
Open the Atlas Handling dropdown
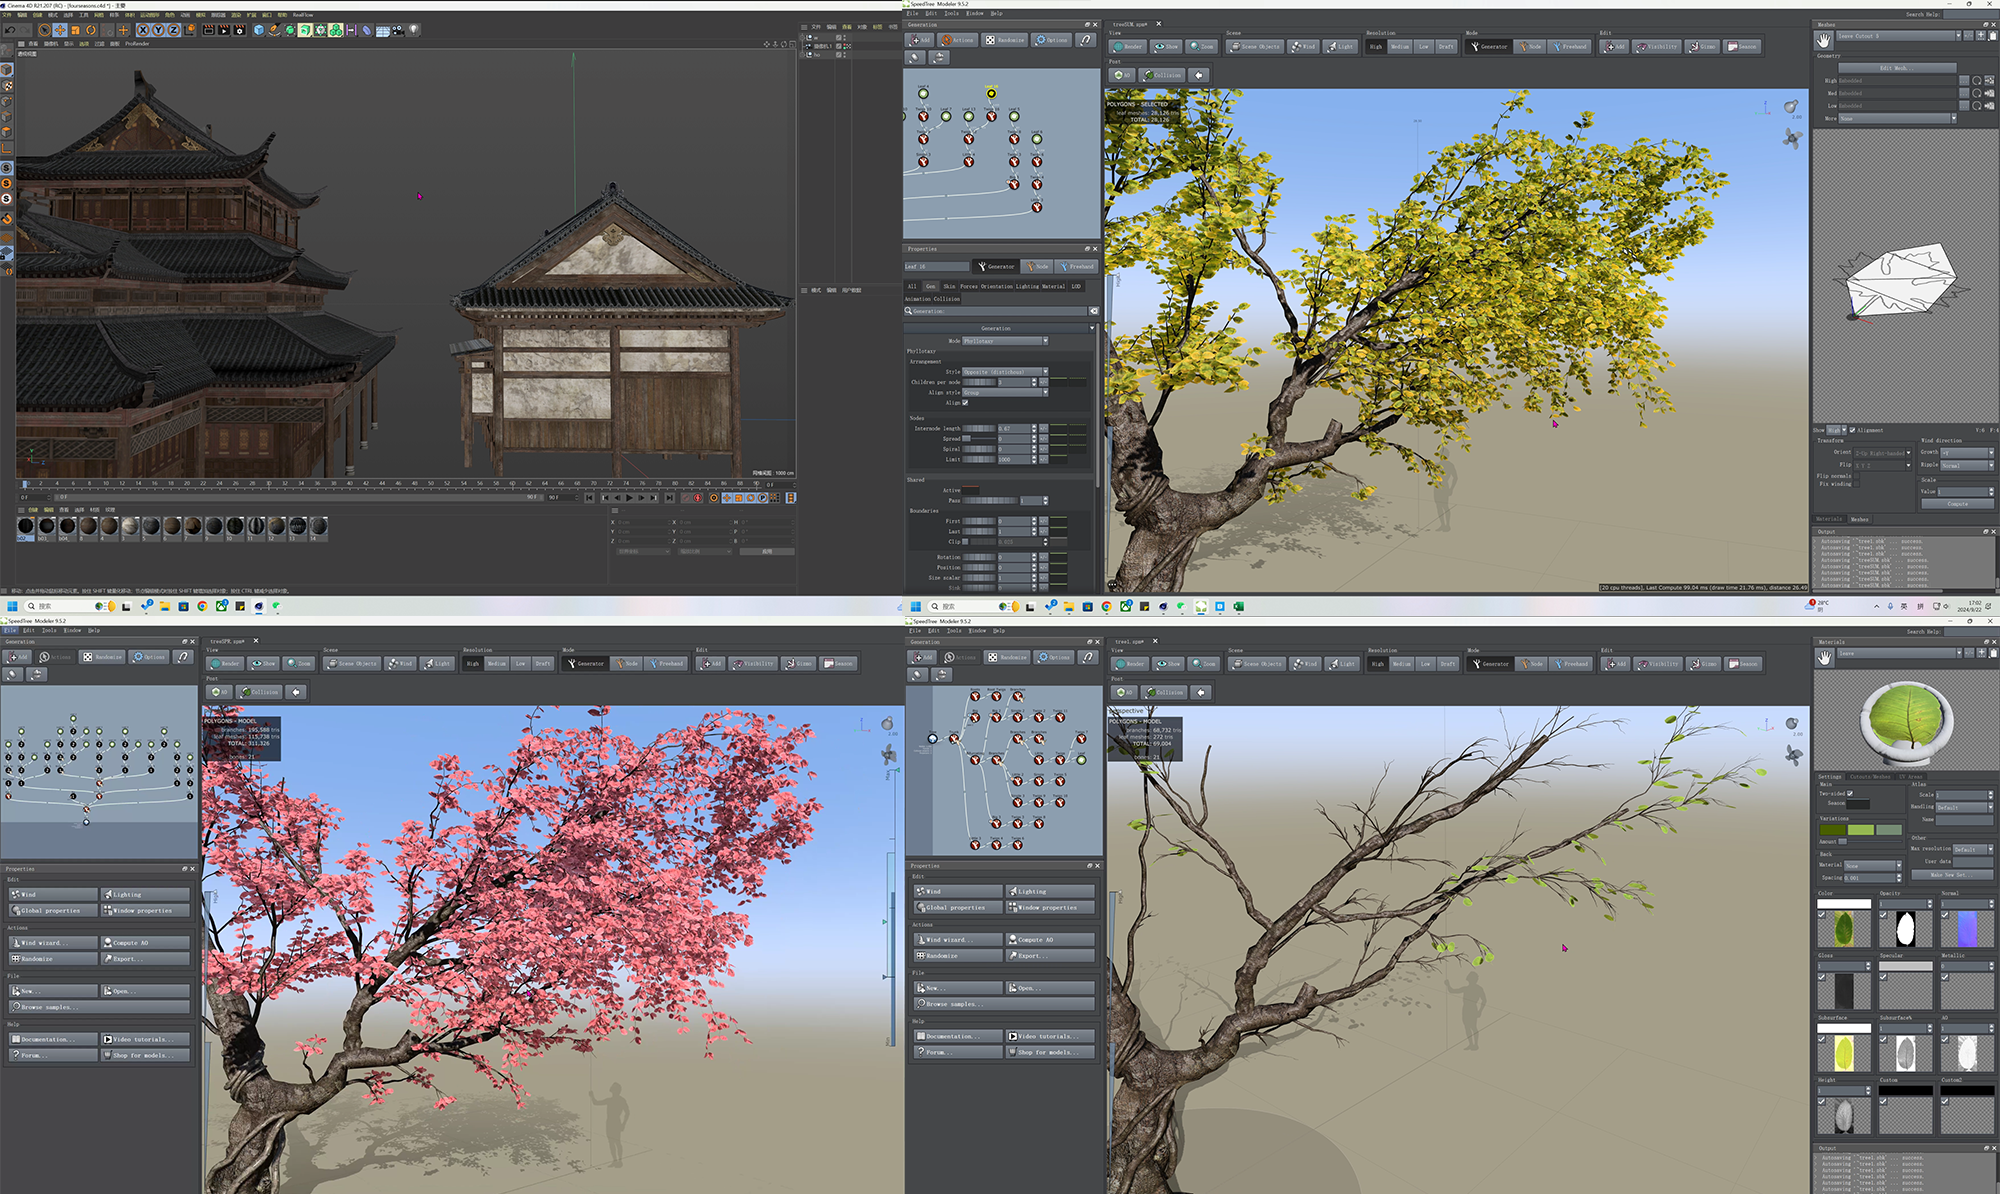point(1964,807)
